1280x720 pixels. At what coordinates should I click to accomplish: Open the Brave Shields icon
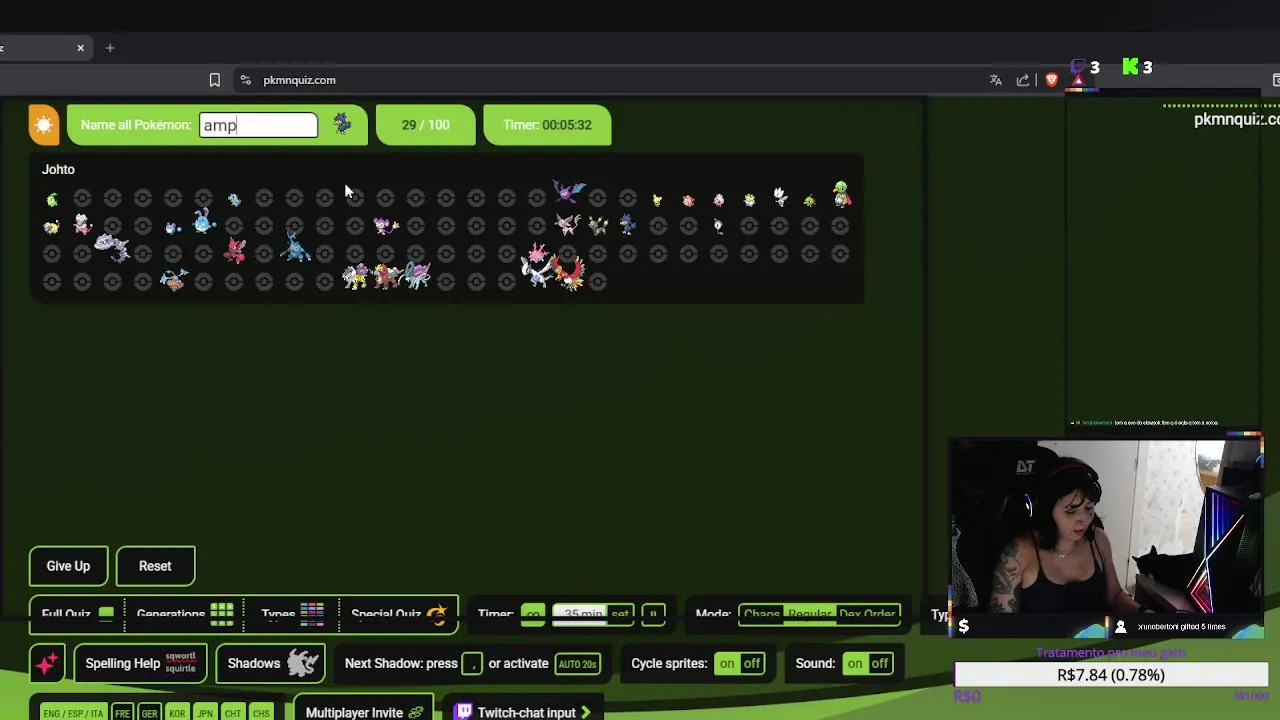click(x=1051, y=80)
